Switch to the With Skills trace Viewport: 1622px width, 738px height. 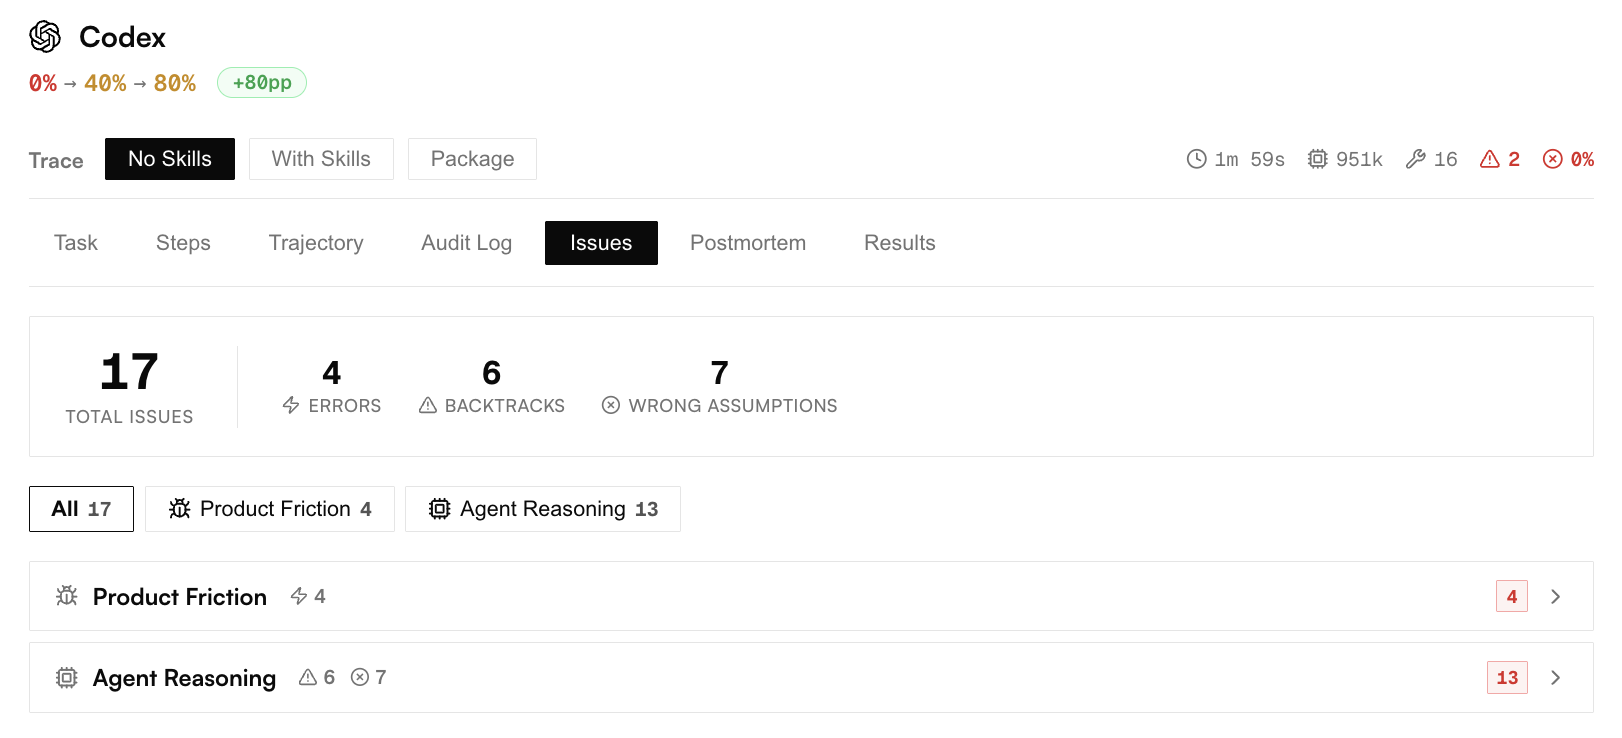(x=321, y=159)
